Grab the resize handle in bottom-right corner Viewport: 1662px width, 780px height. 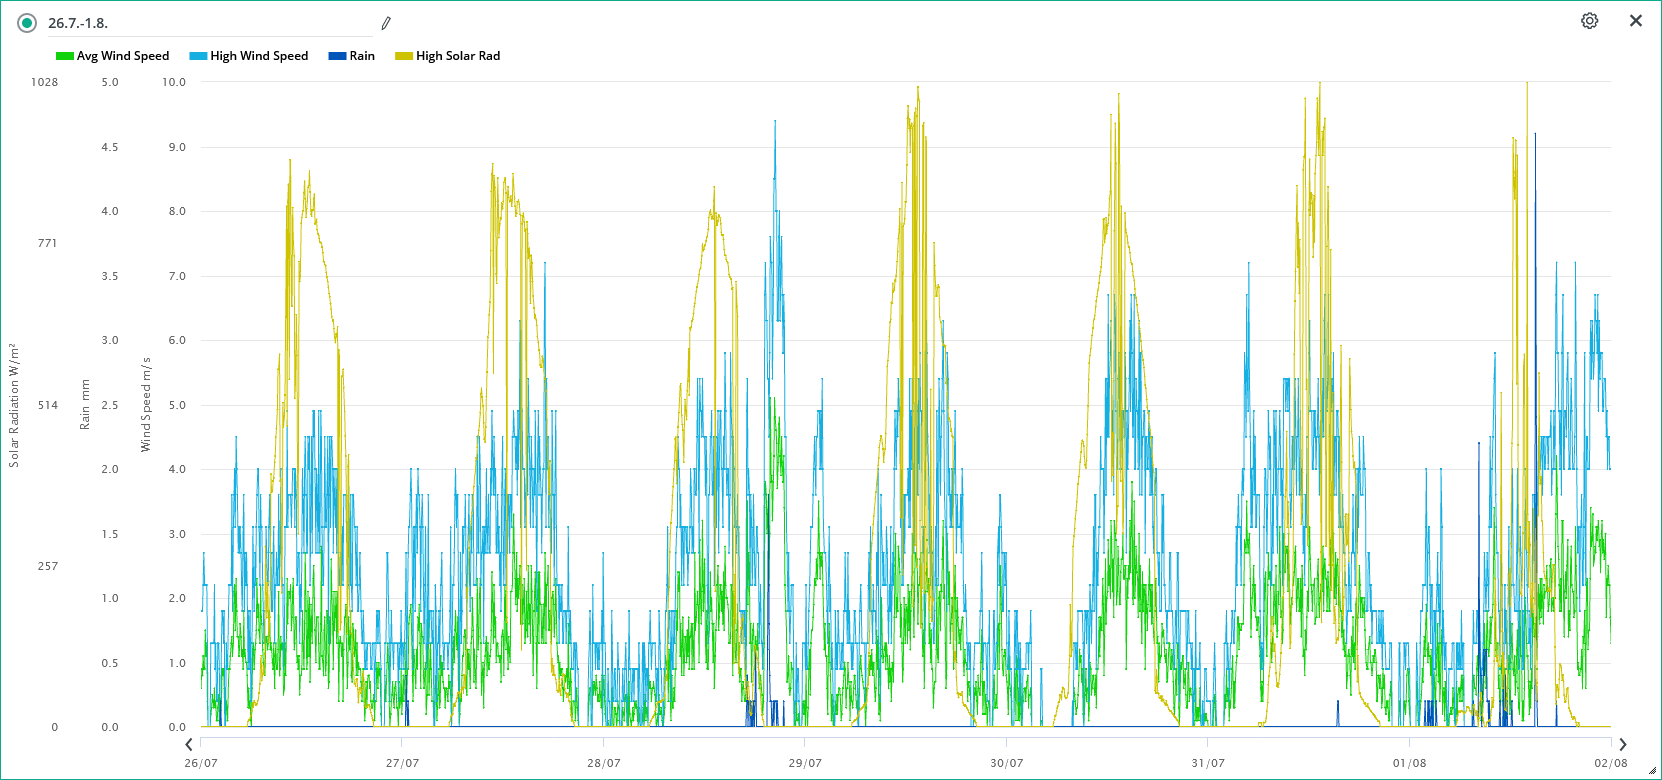tap(1652, 771)
